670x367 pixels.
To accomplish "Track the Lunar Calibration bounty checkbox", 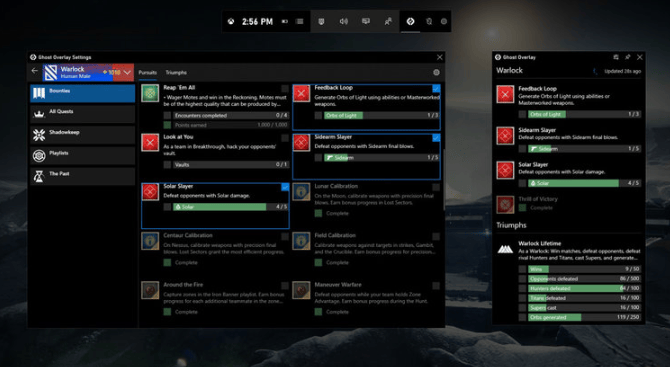I will click(436, 187).
